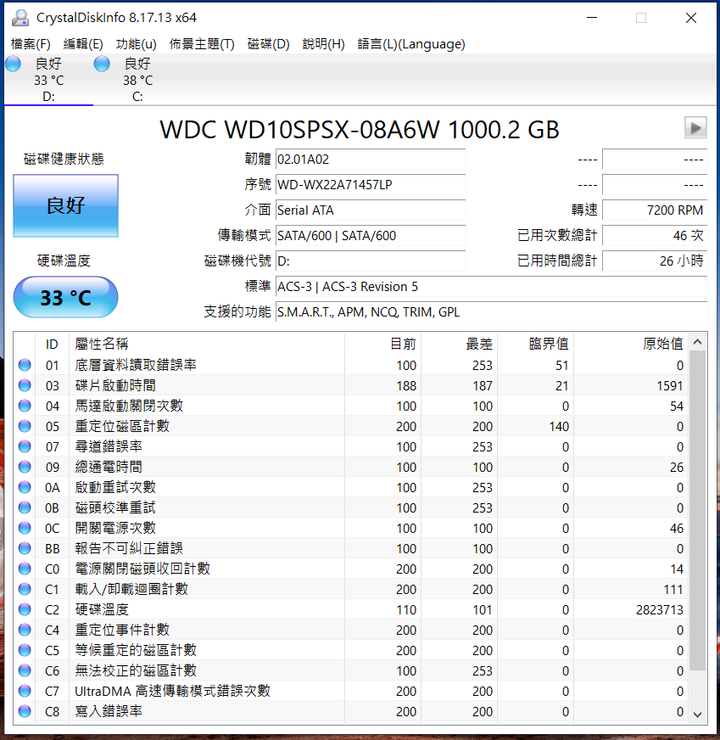Open the 檔案(F) menu
The image size is (720, 740).
point(31,44)
